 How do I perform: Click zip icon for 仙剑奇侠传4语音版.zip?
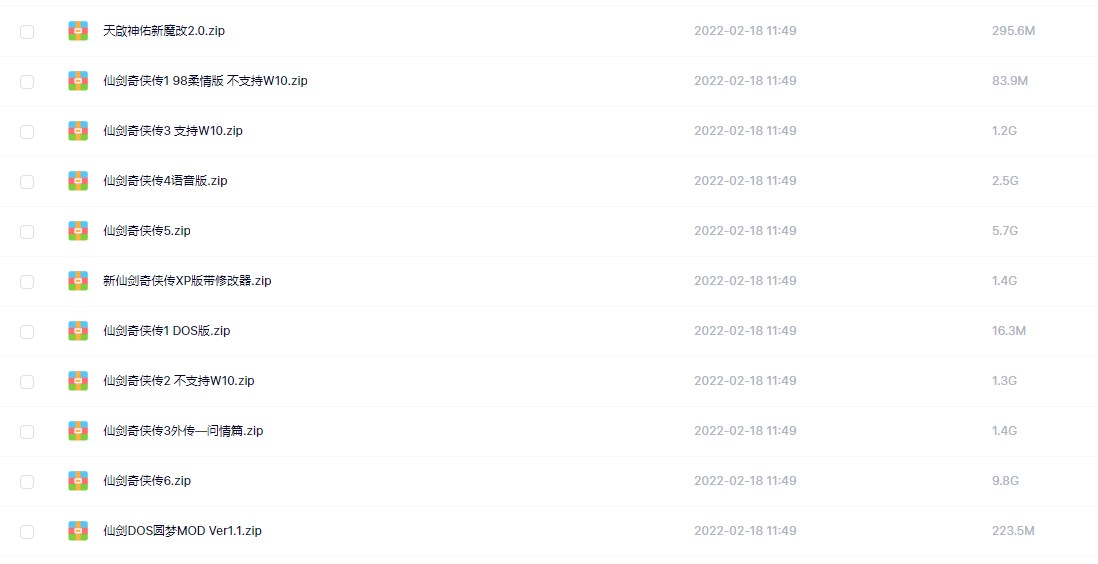click(78, 181)
